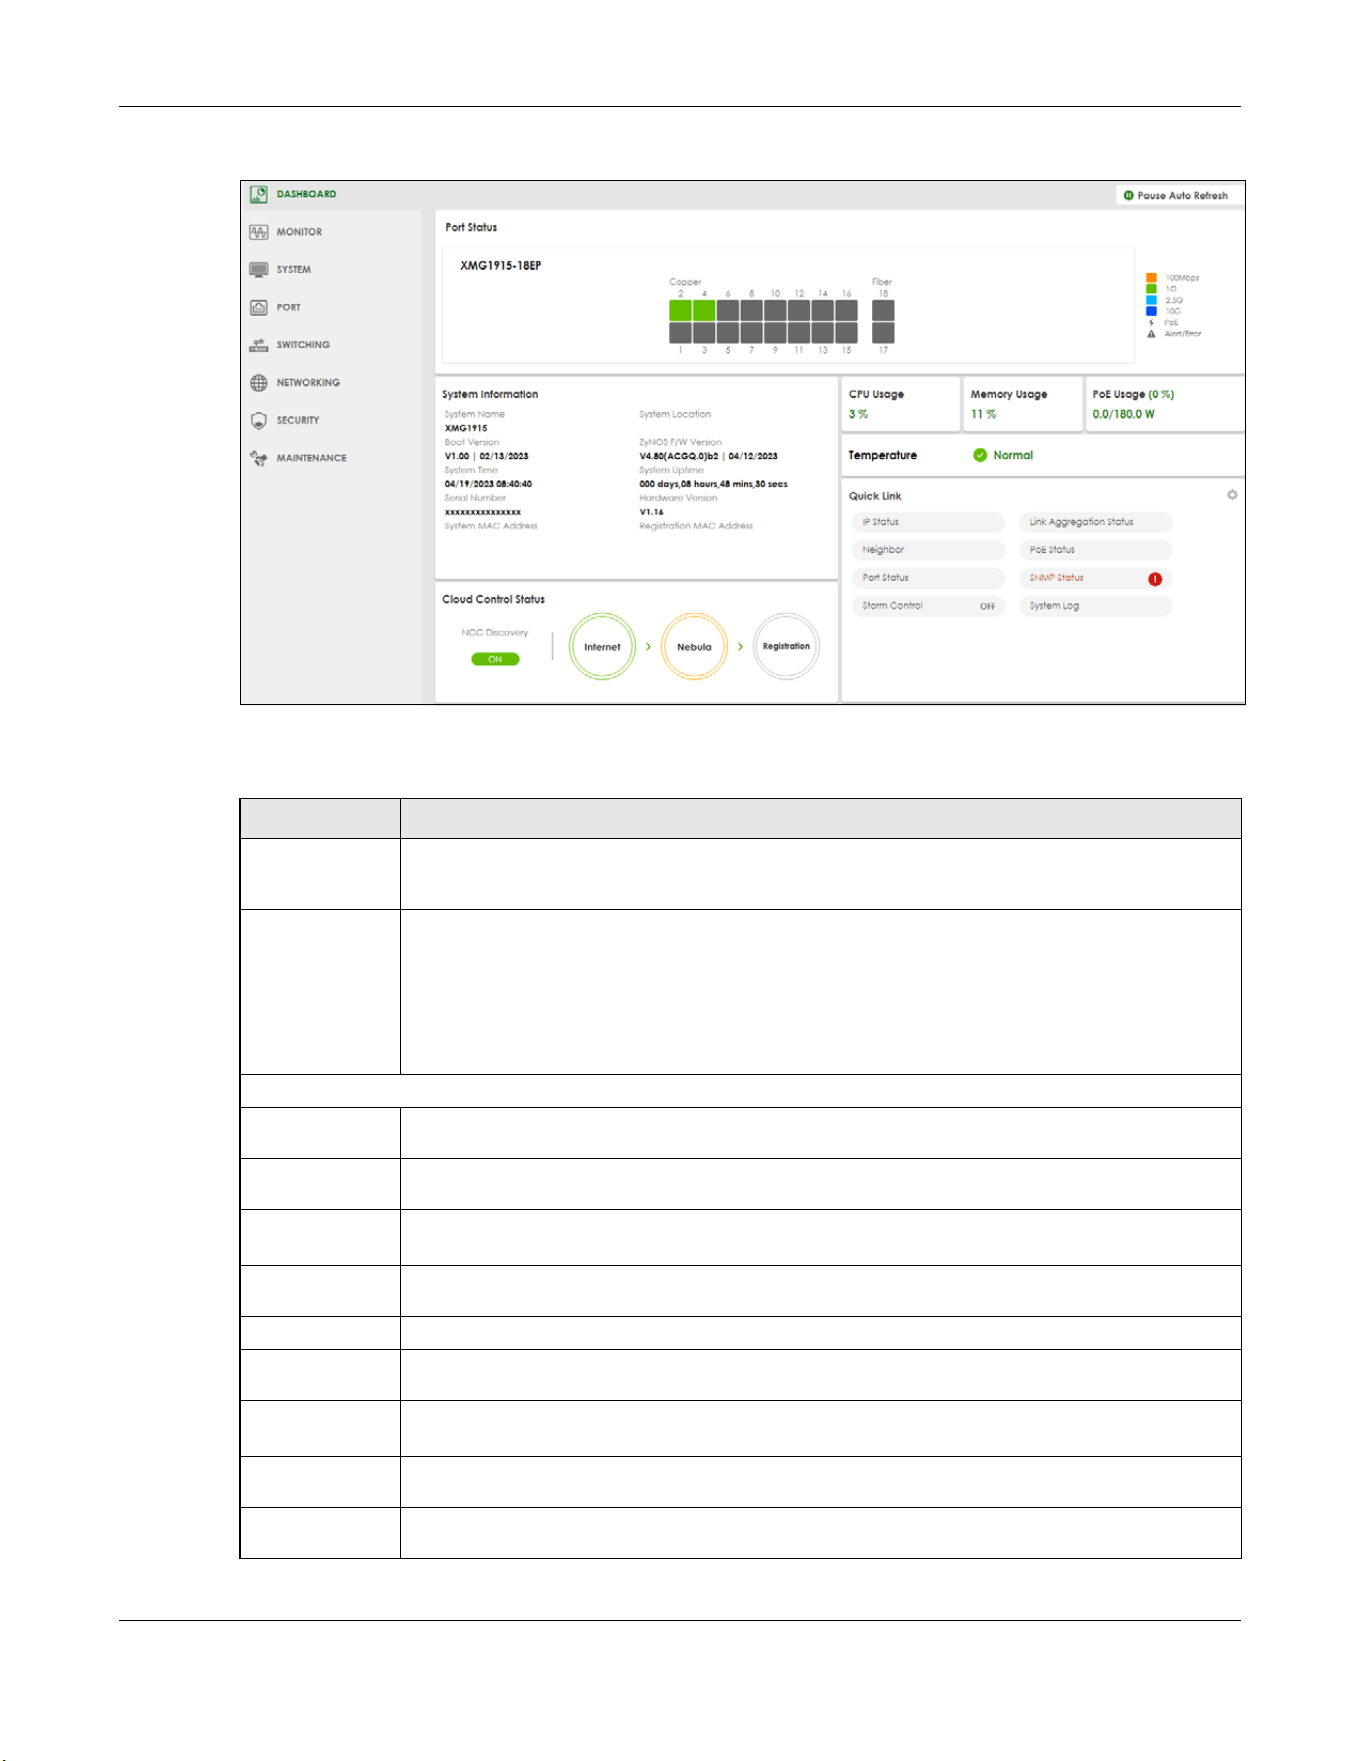Image resolution: width=1361 pixels, height=1761 pixels.
Task: Open NETWORKING menu
Action: point(308,383)
